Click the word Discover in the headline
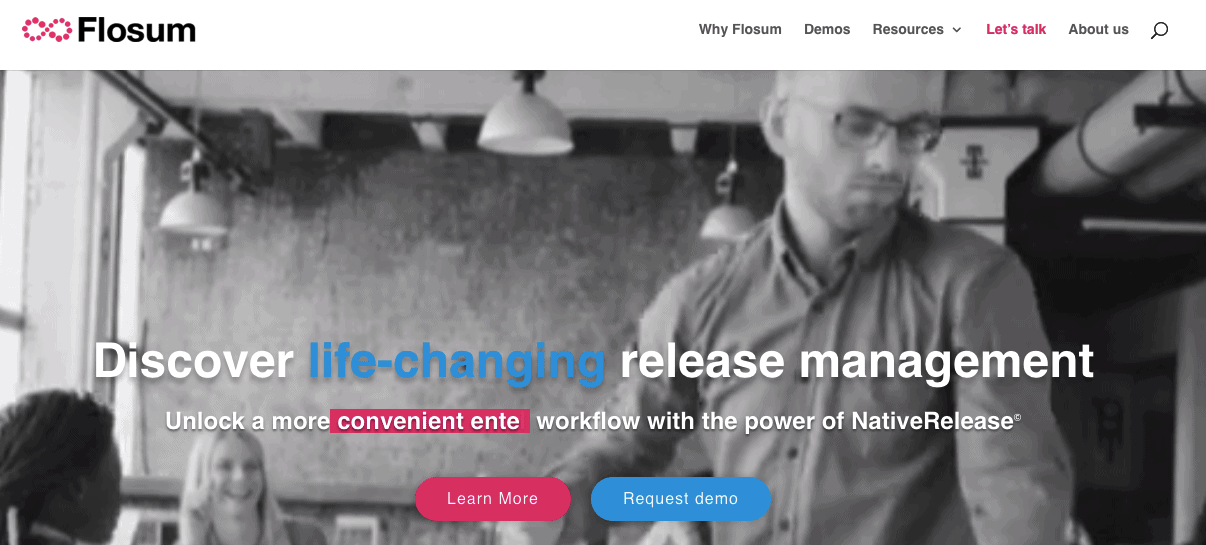 (194, 360)
